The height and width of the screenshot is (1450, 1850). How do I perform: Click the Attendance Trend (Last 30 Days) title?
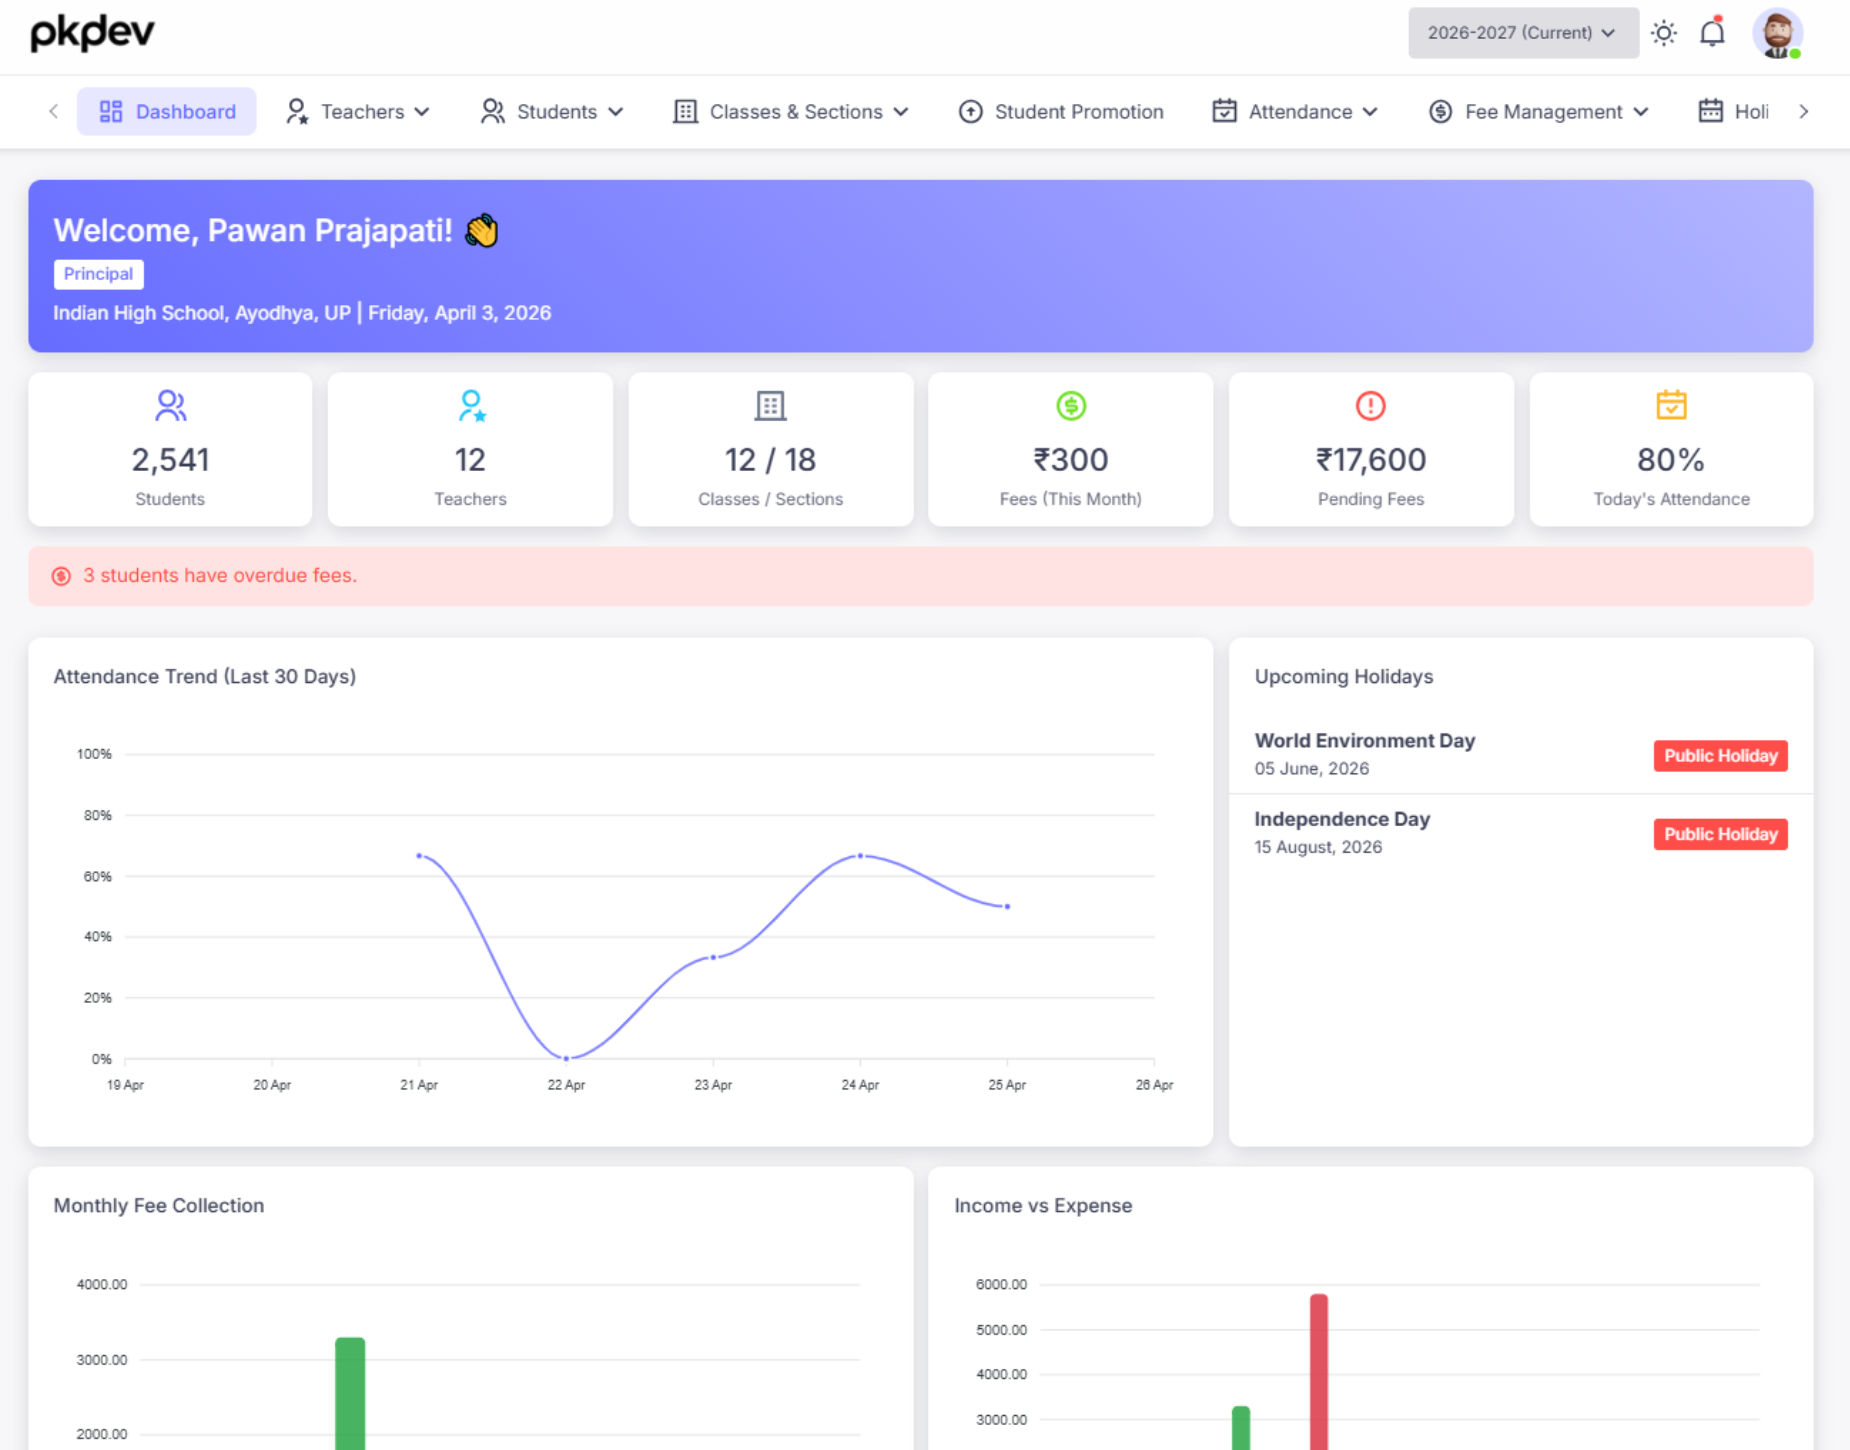click(x=205, y=677)
